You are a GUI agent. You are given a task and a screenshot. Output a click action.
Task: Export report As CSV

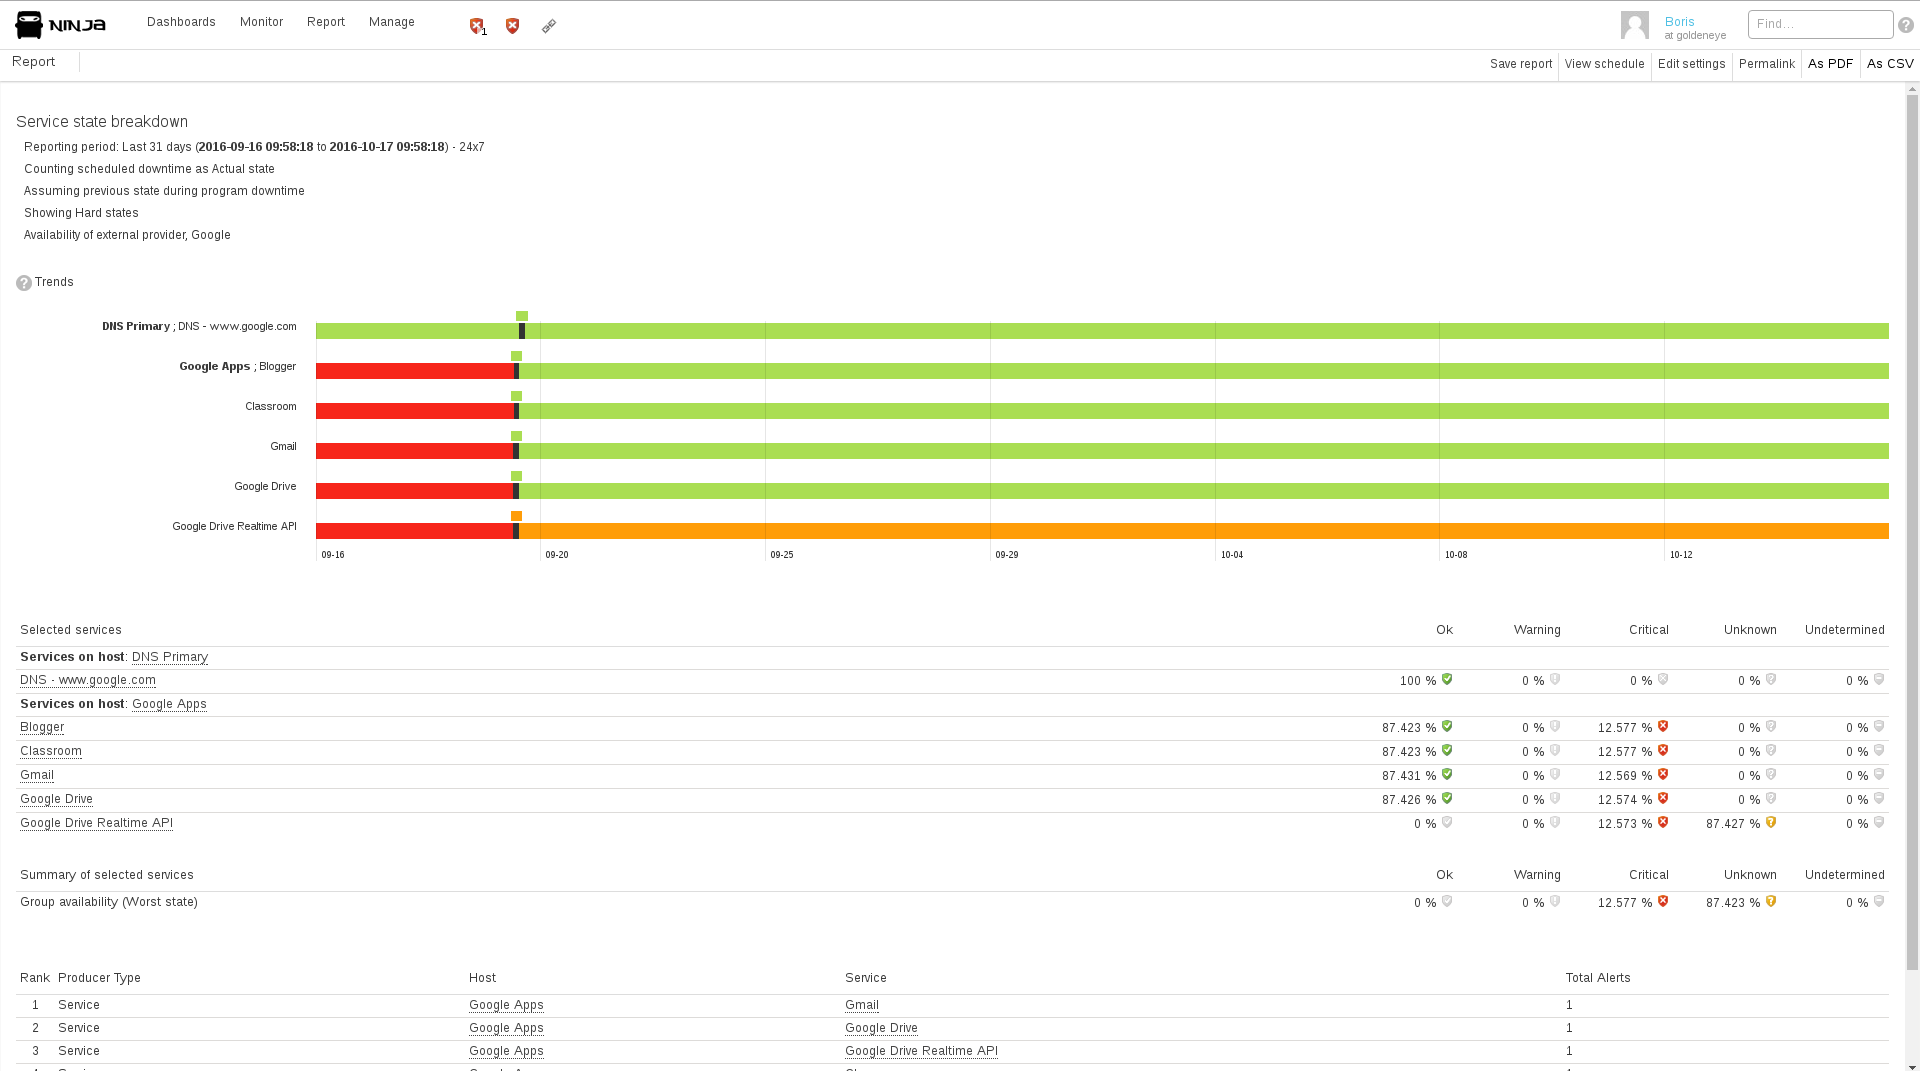coord(1890,64)
